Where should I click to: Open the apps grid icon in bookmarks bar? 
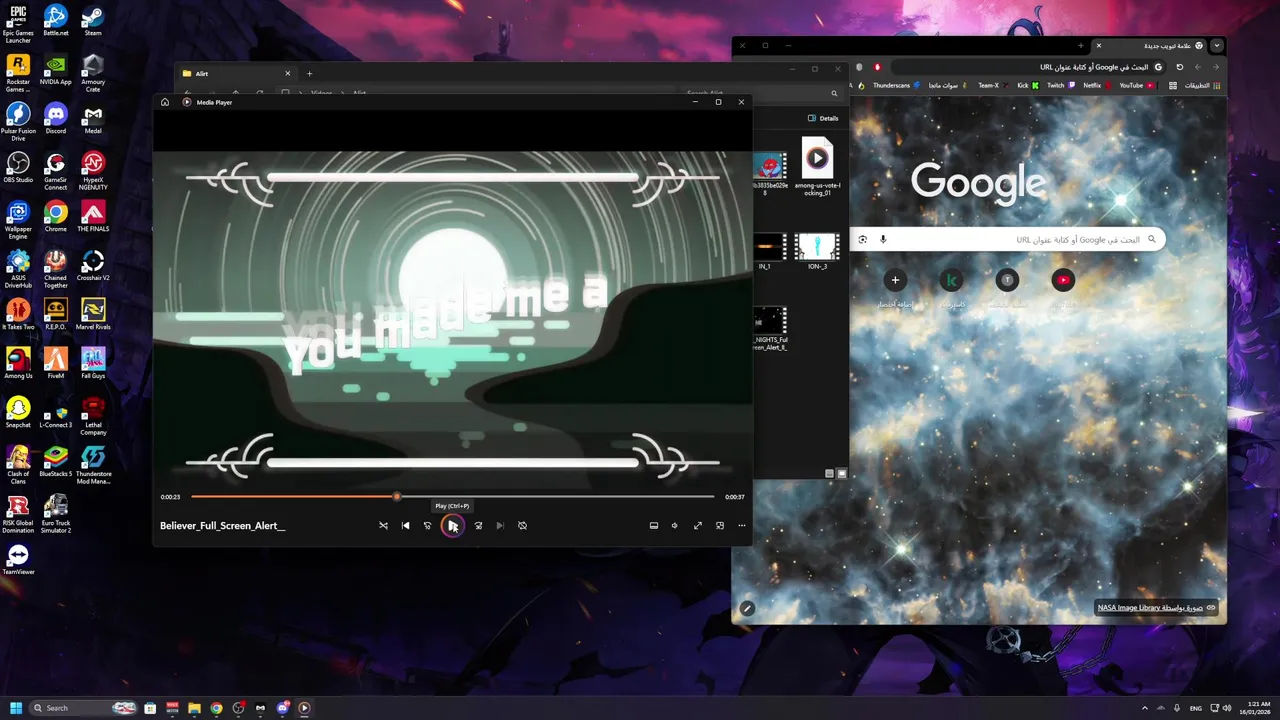(1173, 86)
